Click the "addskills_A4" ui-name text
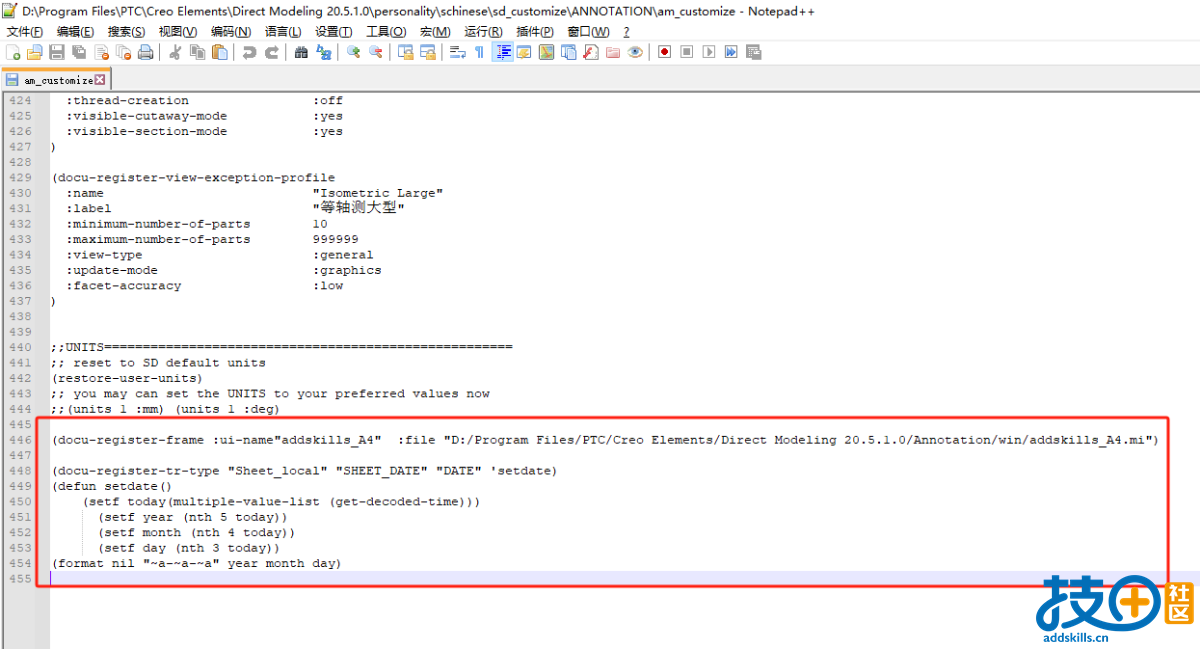1200x649 pixels. pyautogui.click(x=328, y=440)
